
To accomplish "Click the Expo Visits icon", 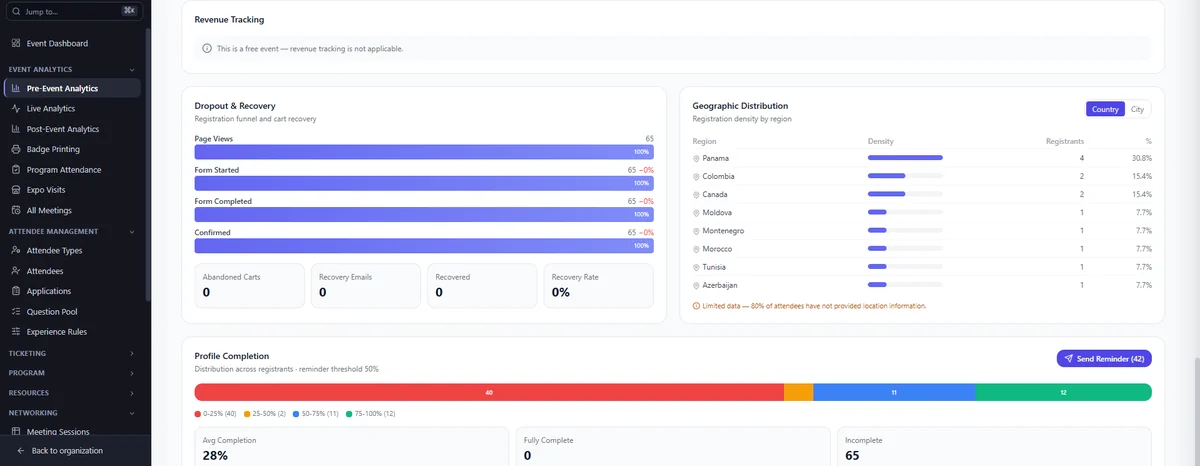I will coord(16,190).
